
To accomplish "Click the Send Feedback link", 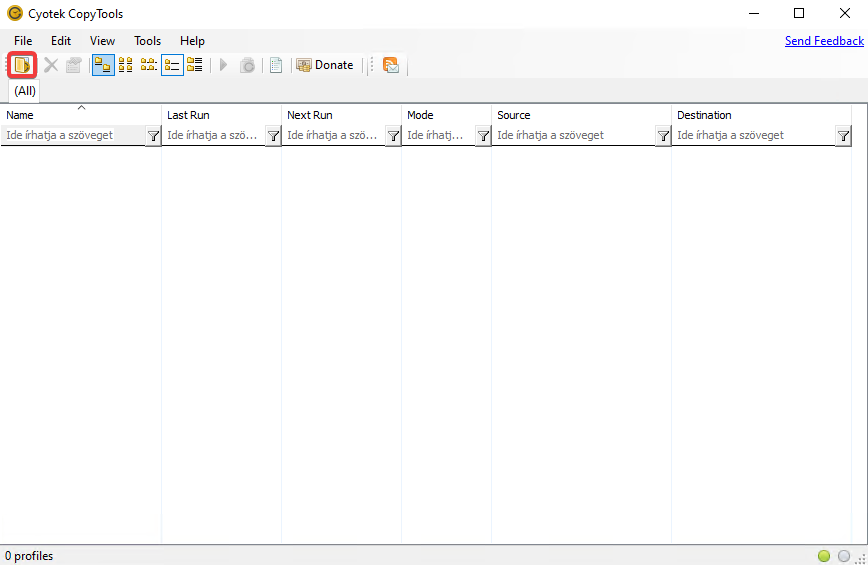I will tap(824, 41).
